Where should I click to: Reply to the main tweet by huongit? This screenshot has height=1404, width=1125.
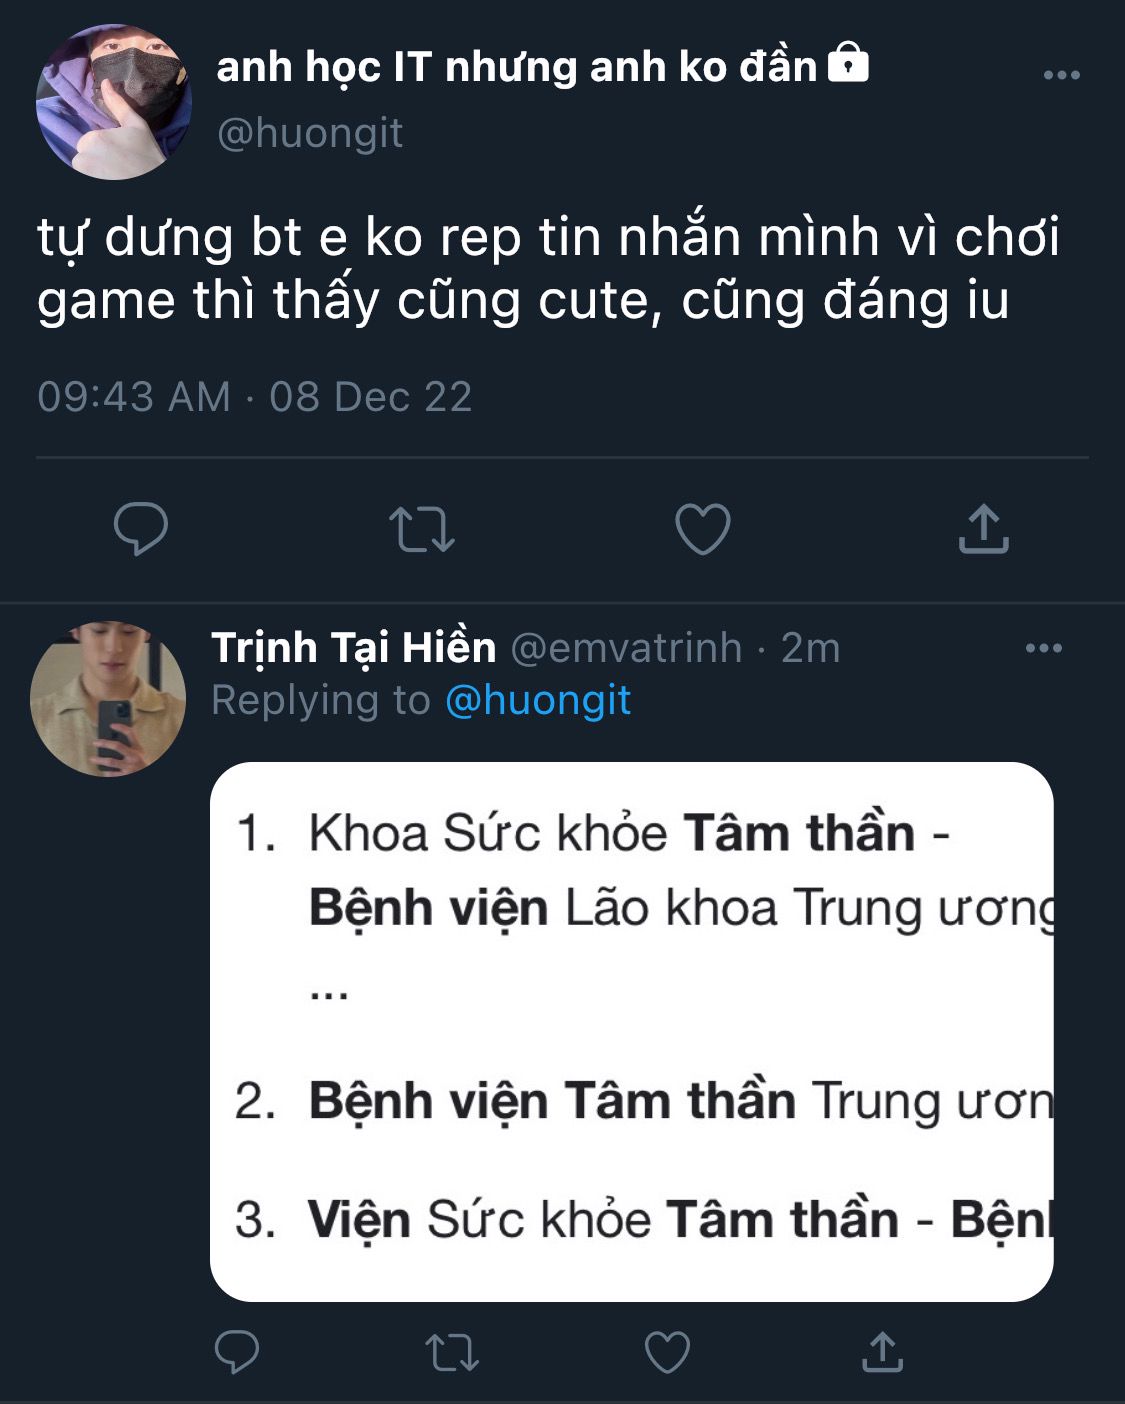click(x=141, y=529)
